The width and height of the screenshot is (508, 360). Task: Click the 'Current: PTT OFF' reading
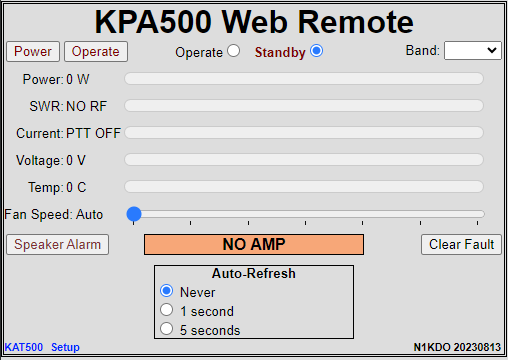click(68, 134)
